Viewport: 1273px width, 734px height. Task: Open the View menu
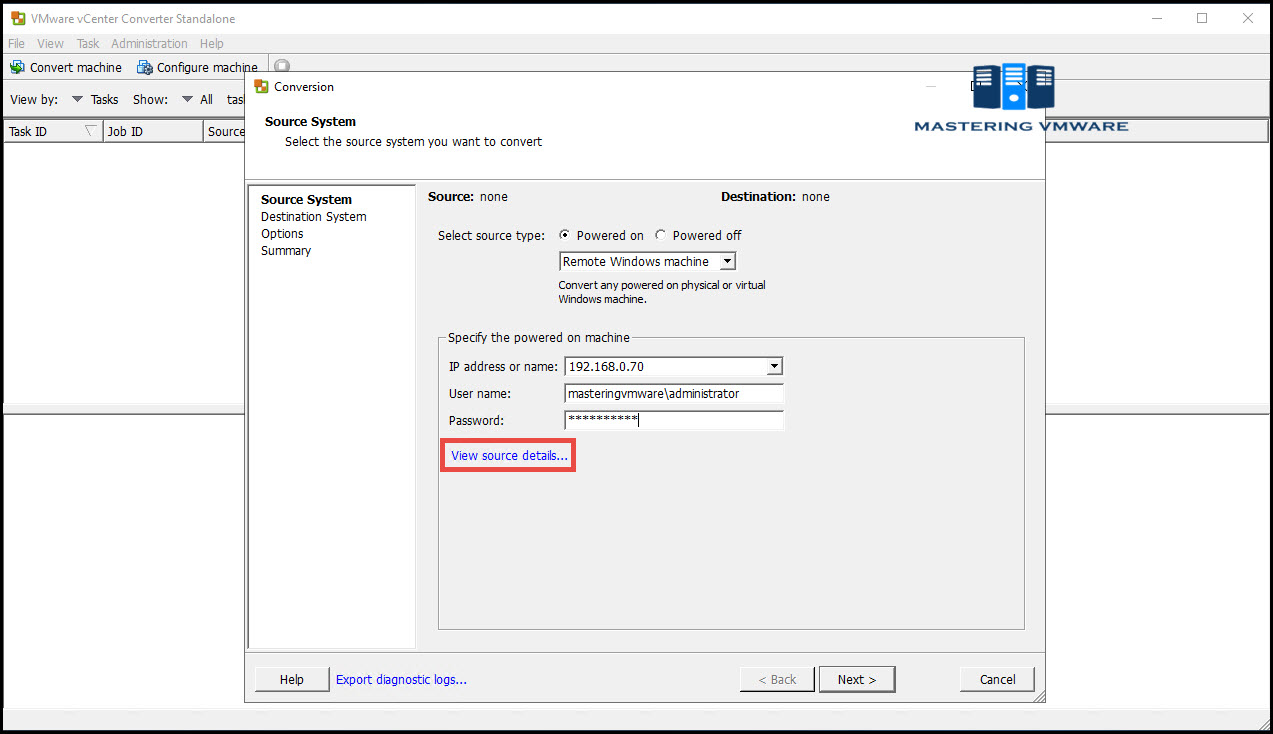pos(50,44)
